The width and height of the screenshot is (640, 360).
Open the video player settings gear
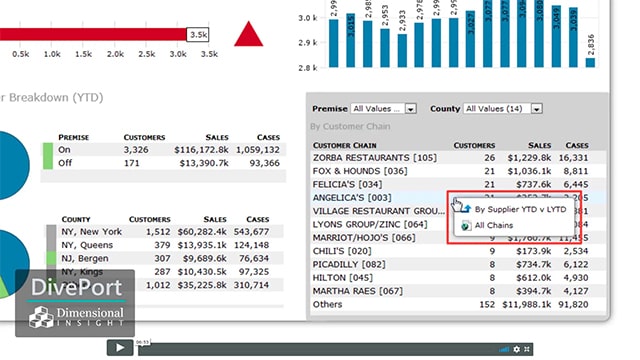[x=517, y=349]
